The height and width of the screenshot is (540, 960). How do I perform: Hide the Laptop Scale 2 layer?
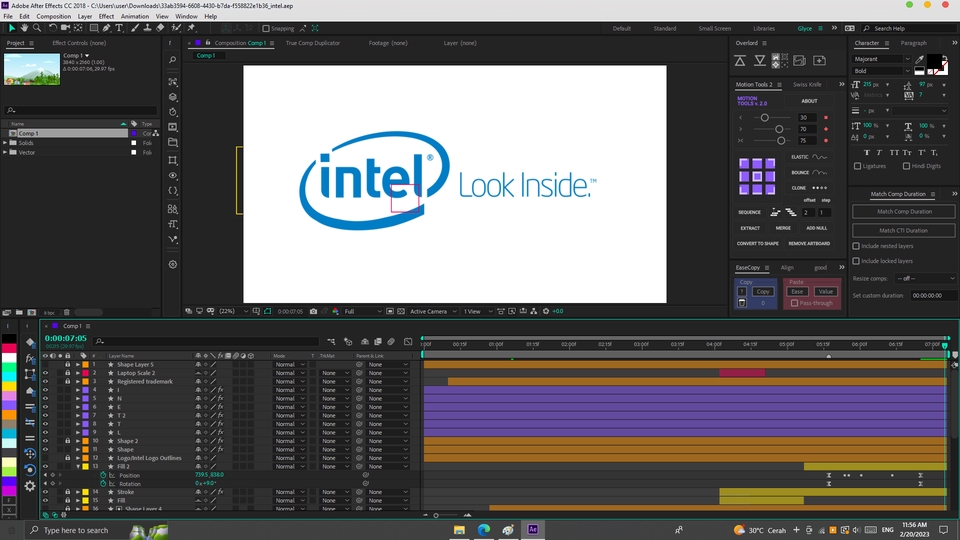pos(45,373)
